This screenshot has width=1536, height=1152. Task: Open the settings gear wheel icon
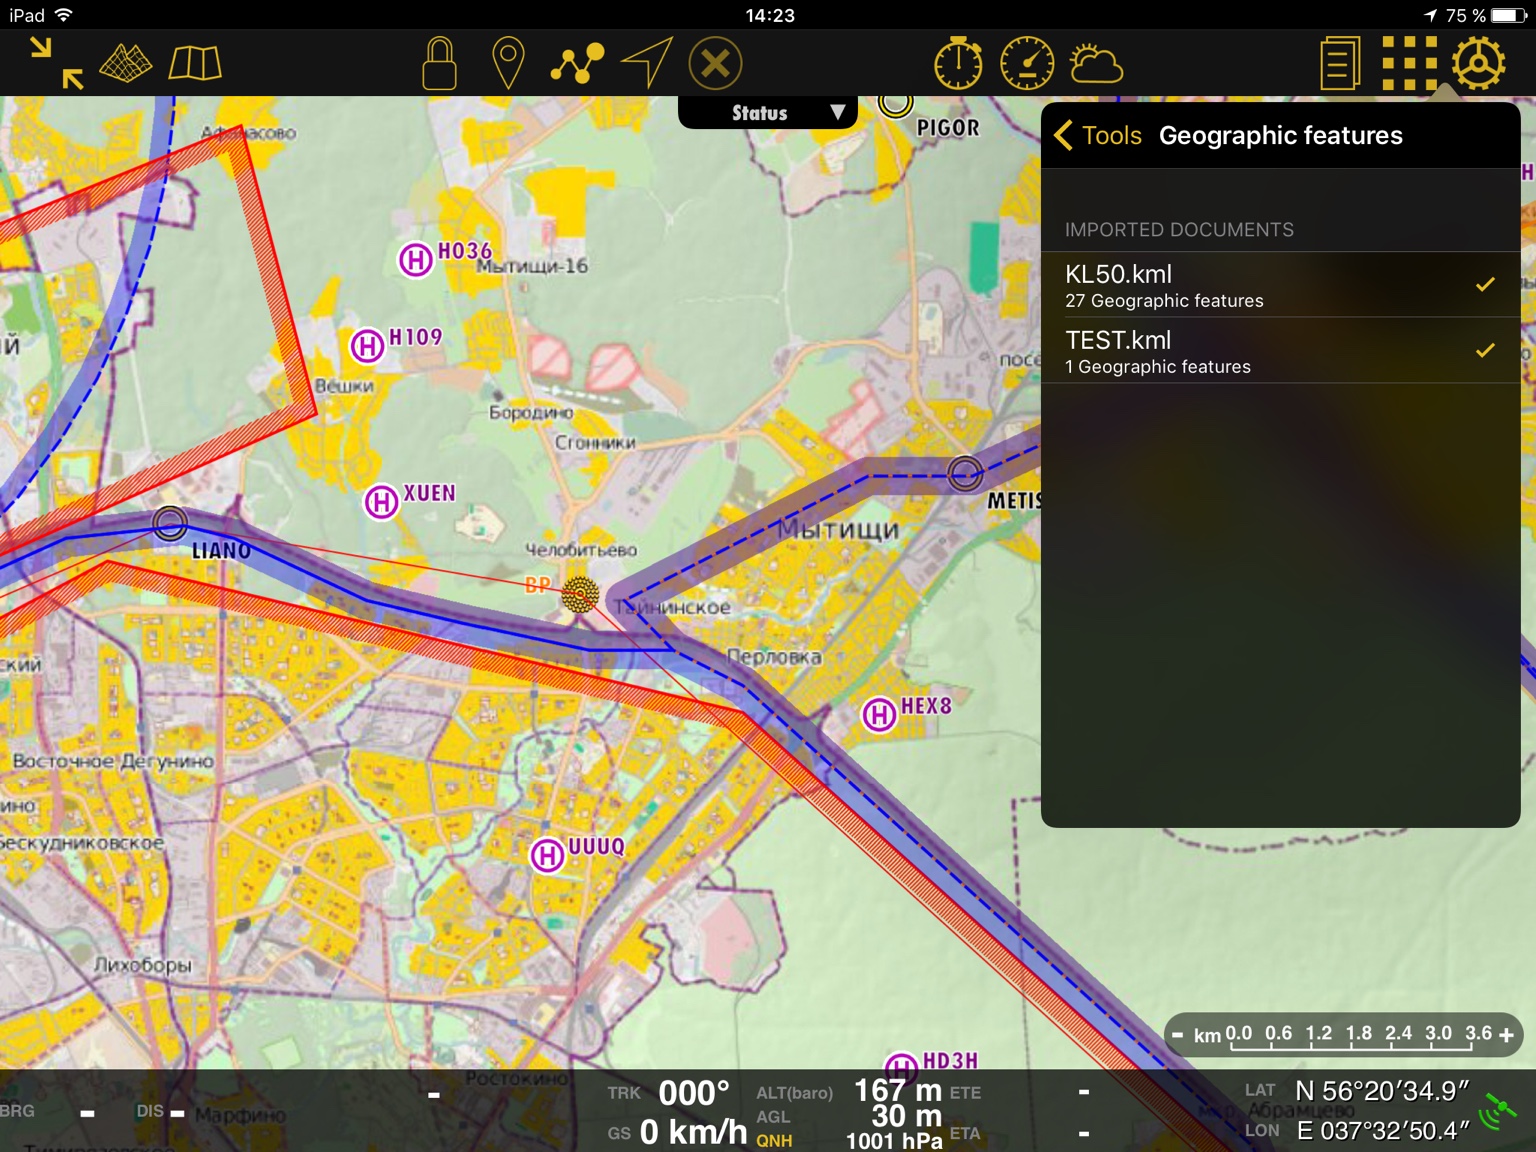(x=1479, y=63)
